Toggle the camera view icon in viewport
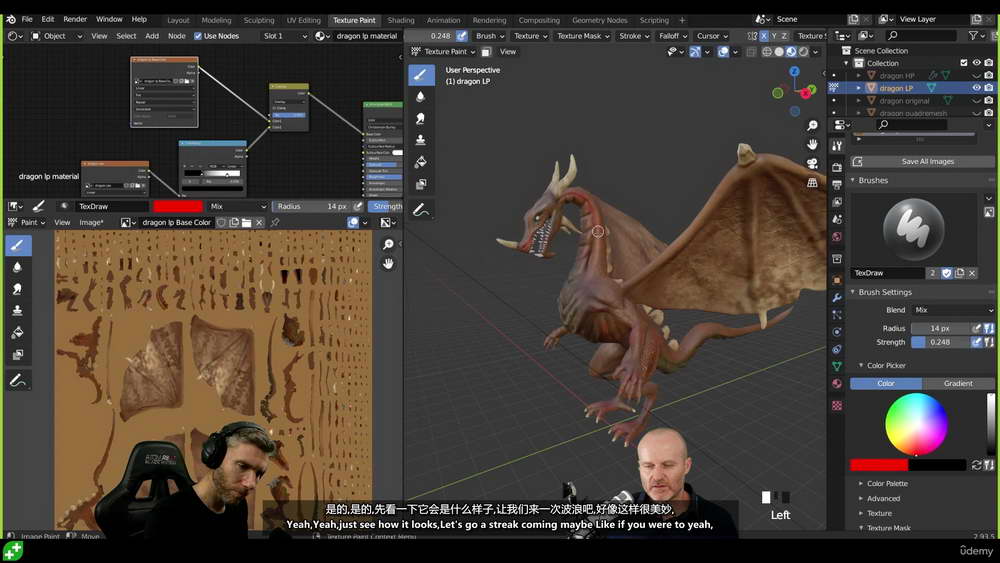The height and width of the screenshot is (563, 1000). 812,164
